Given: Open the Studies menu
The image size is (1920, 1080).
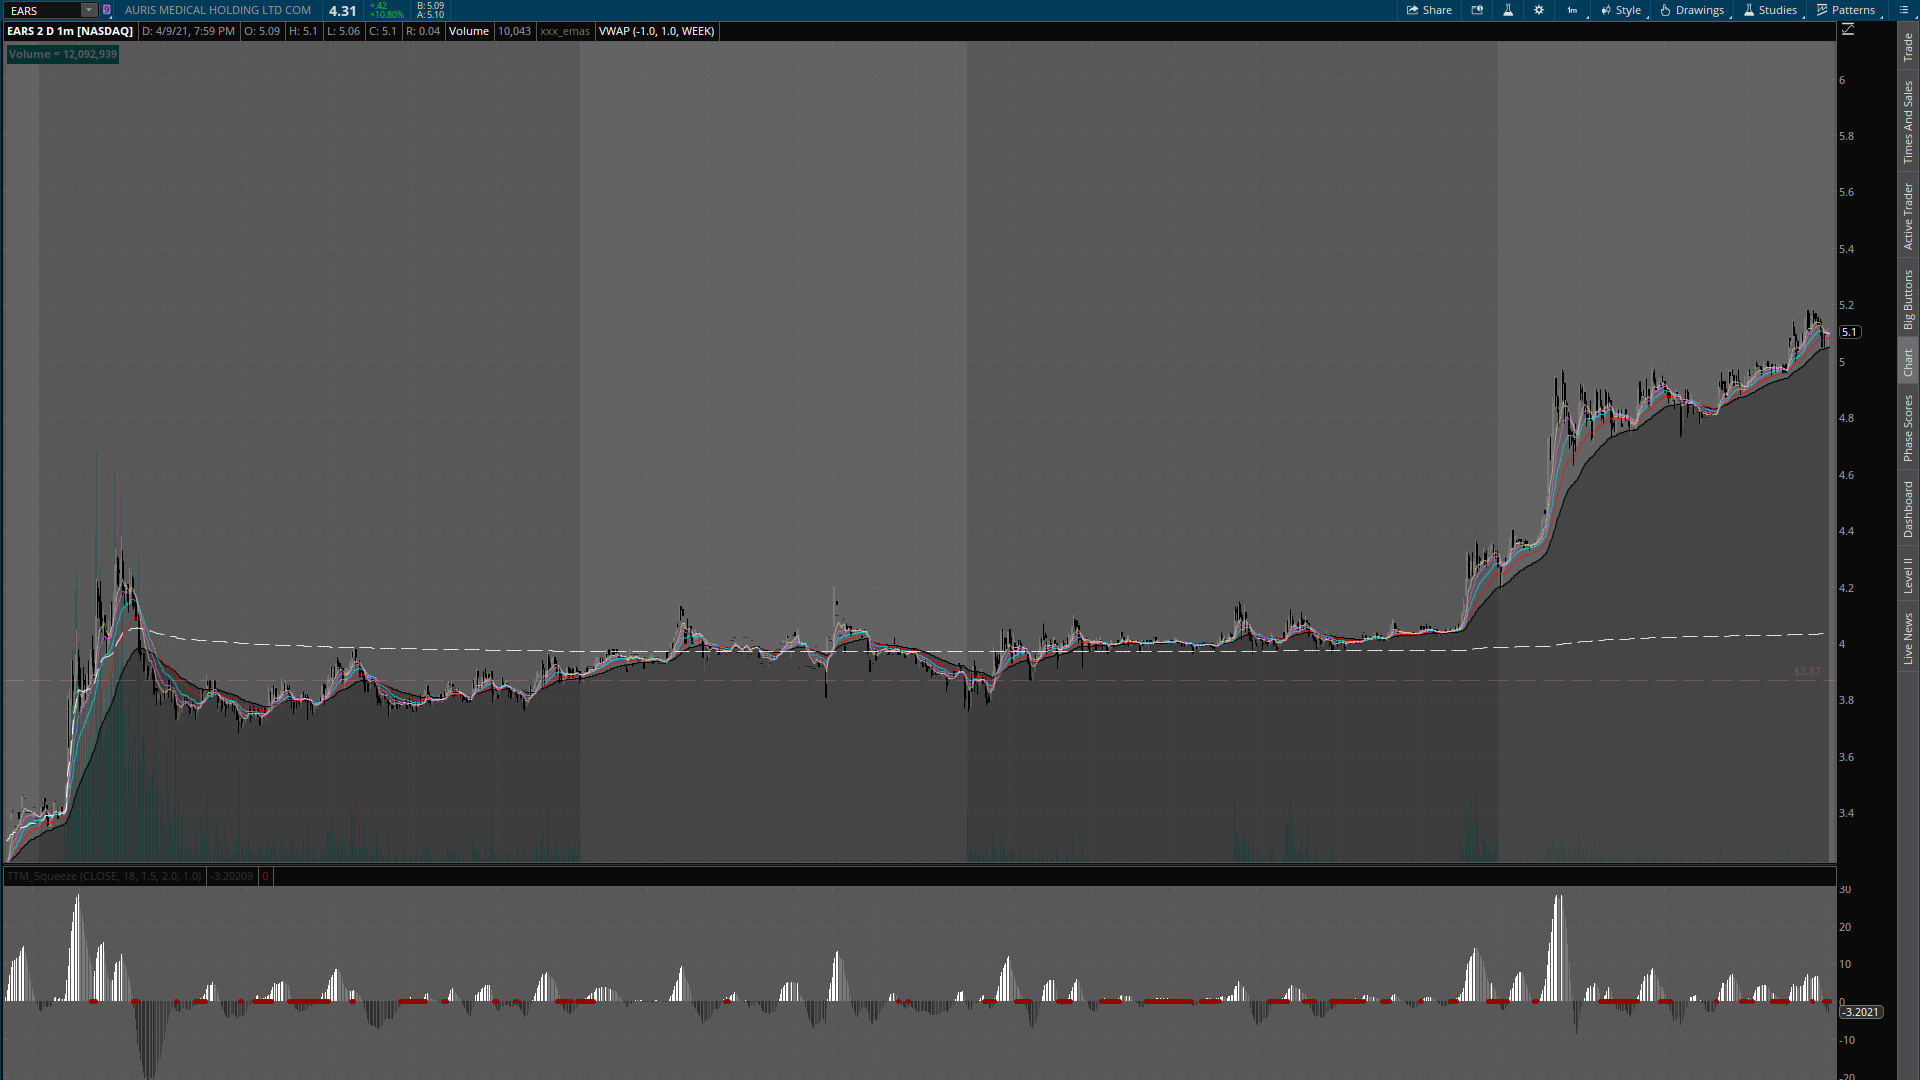Looking at the screenshot, I should pyautogui.click(x=1770, y=10).
